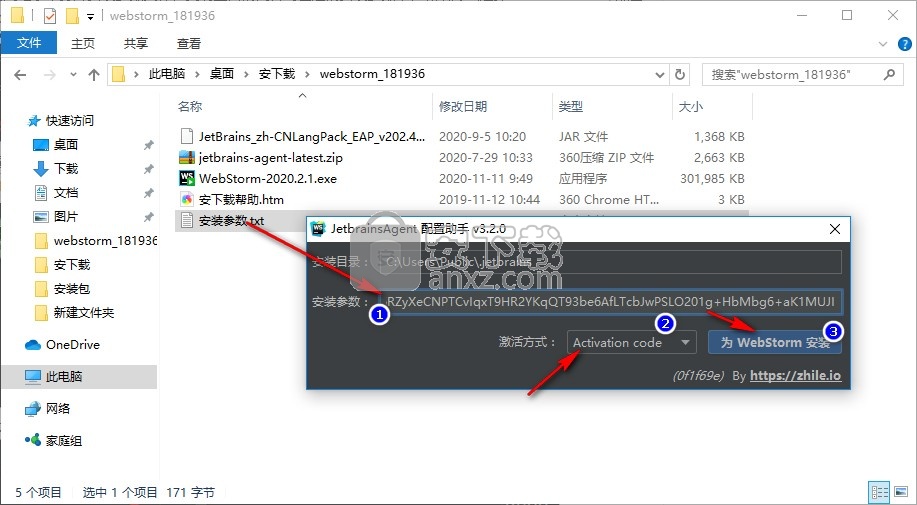Select WebStorm-2020.2.1.exe file
The height and width of the screenshot is (505, 917).
(x=268, y=178)
